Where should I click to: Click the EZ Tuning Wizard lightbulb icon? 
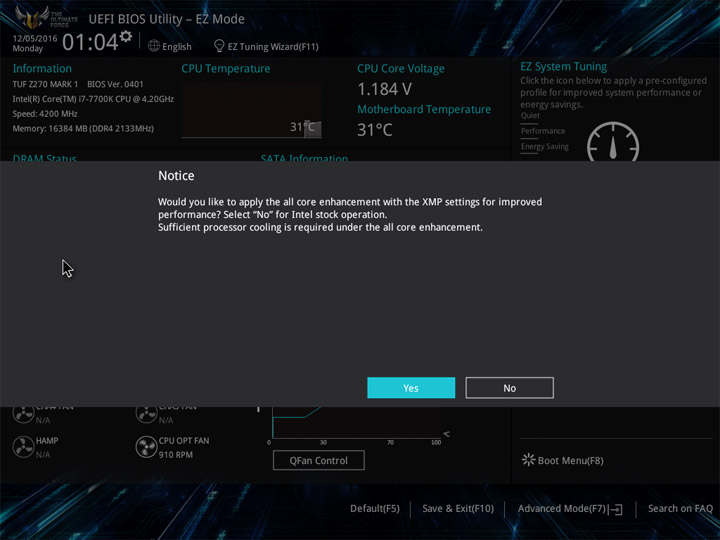click(219, 46)
